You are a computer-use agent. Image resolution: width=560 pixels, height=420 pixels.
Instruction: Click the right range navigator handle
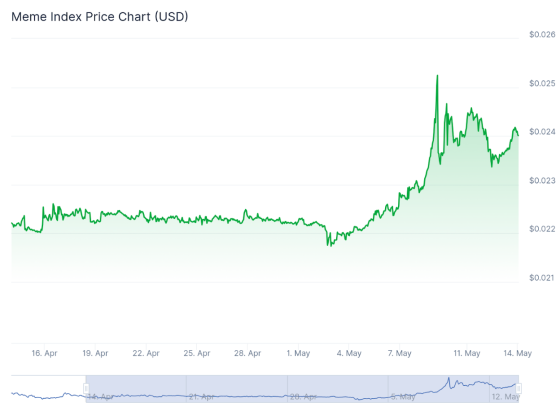tap(519, 389)
